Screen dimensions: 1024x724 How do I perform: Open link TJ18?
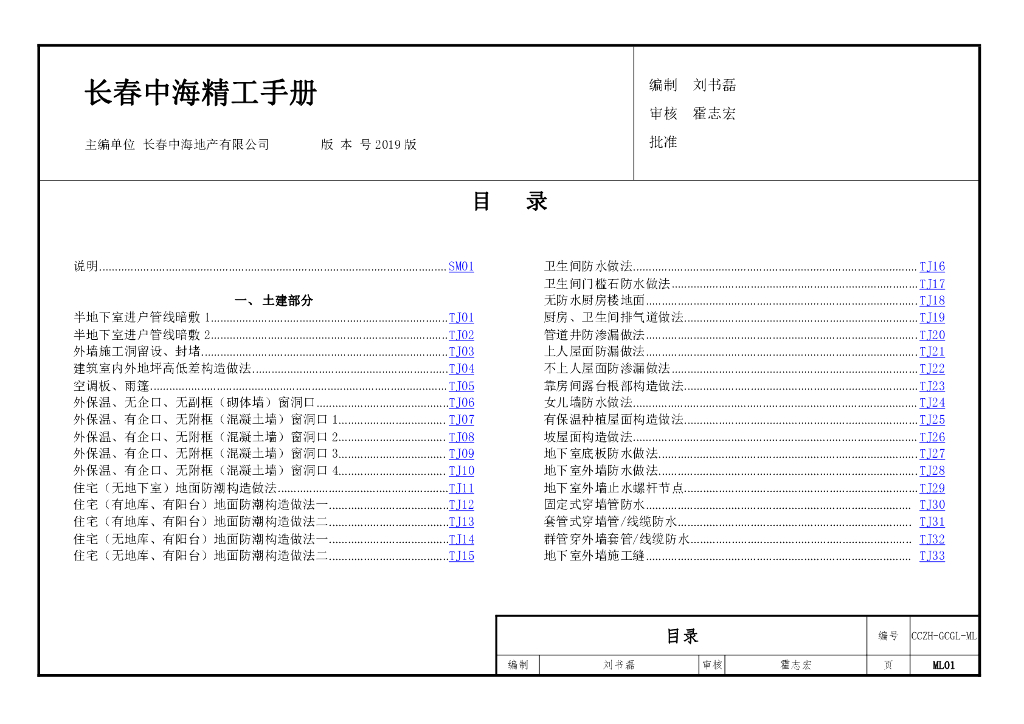pos(932,300)
